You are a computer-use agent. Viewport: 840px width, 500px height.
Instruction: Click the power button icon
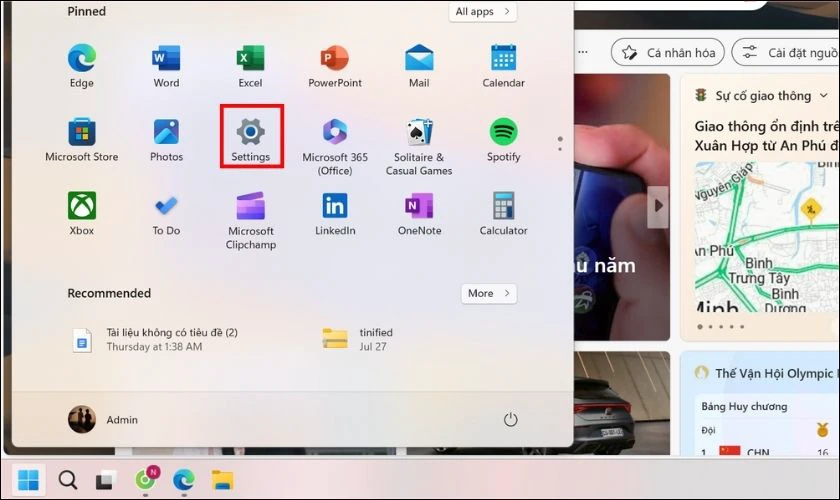(511, 419)
